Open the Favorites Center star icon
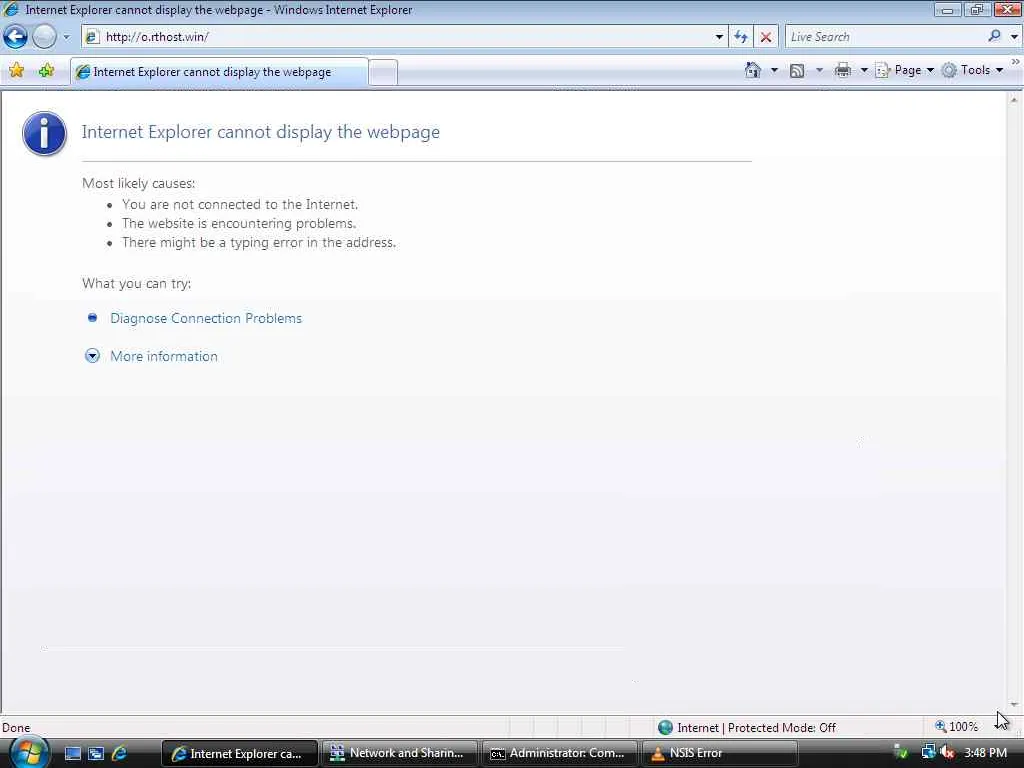Image resolution: width=1024 pixels, height=768 pixels. 17,71
